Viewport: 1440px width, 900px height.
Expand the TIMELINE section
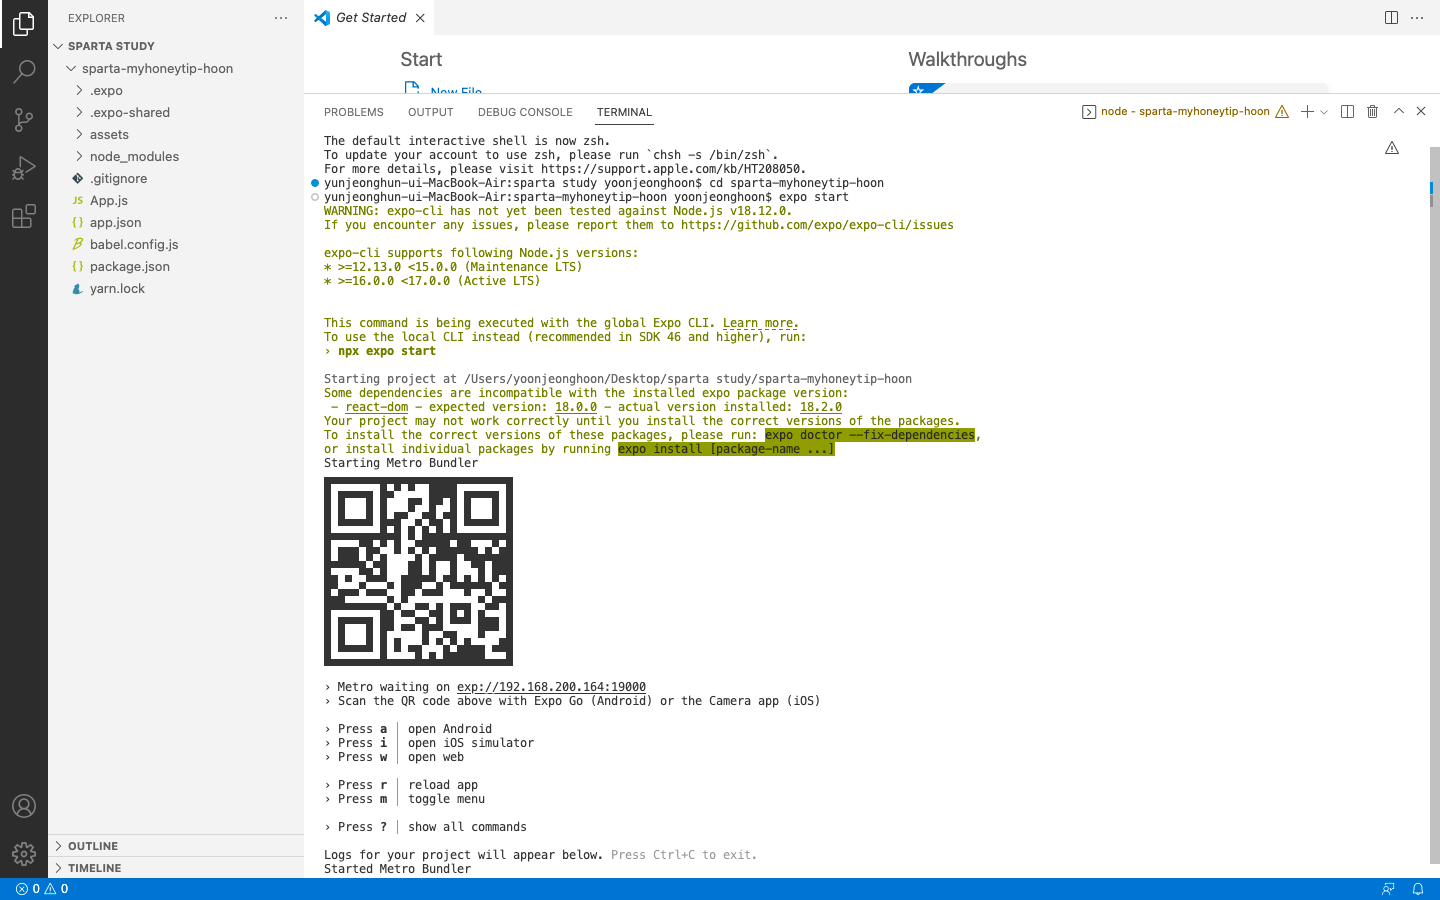[176, 868]
